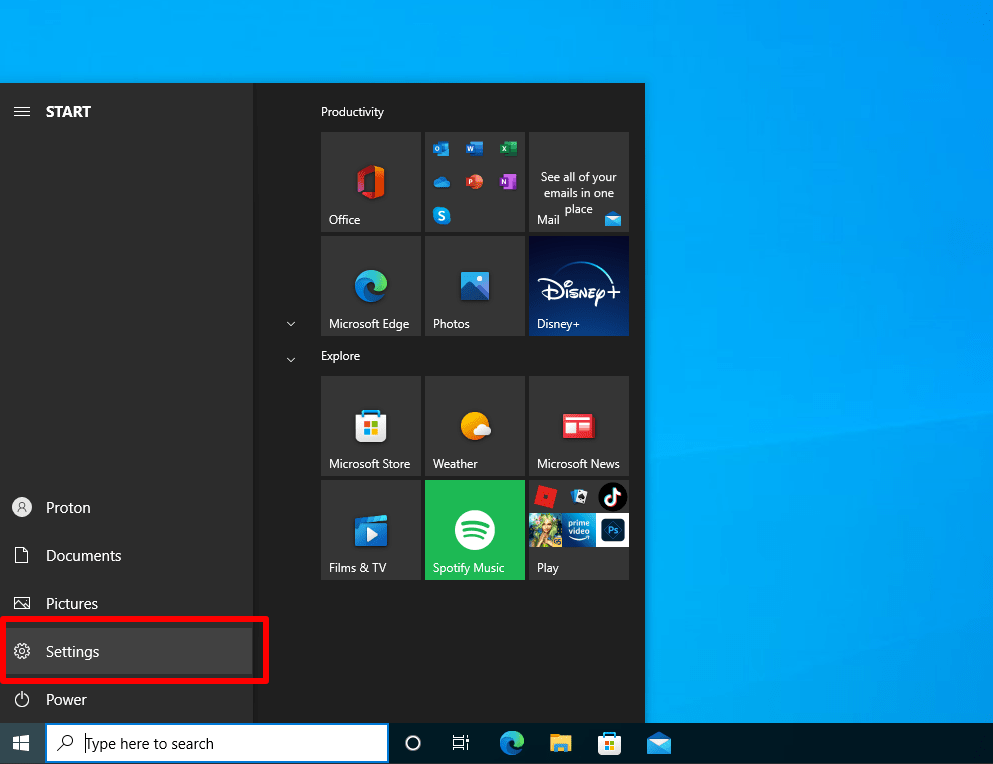Open OneNote in the Office apps folder tile

pos(508,182)
